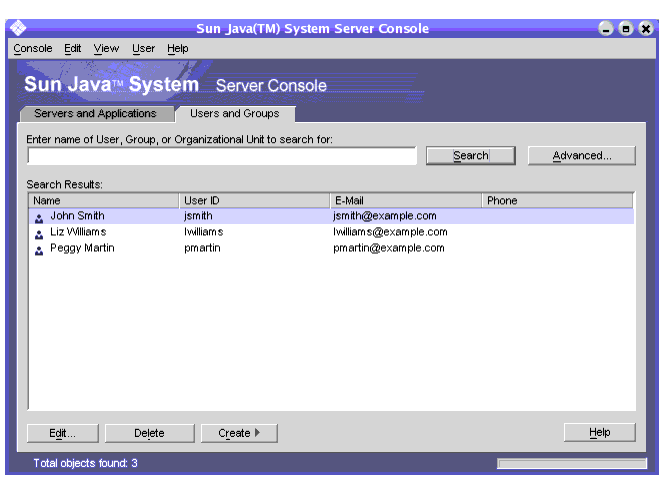Open the Help menu
This screenshot has width=665, height=494.
pyautogui.click(x=177, y=48)
